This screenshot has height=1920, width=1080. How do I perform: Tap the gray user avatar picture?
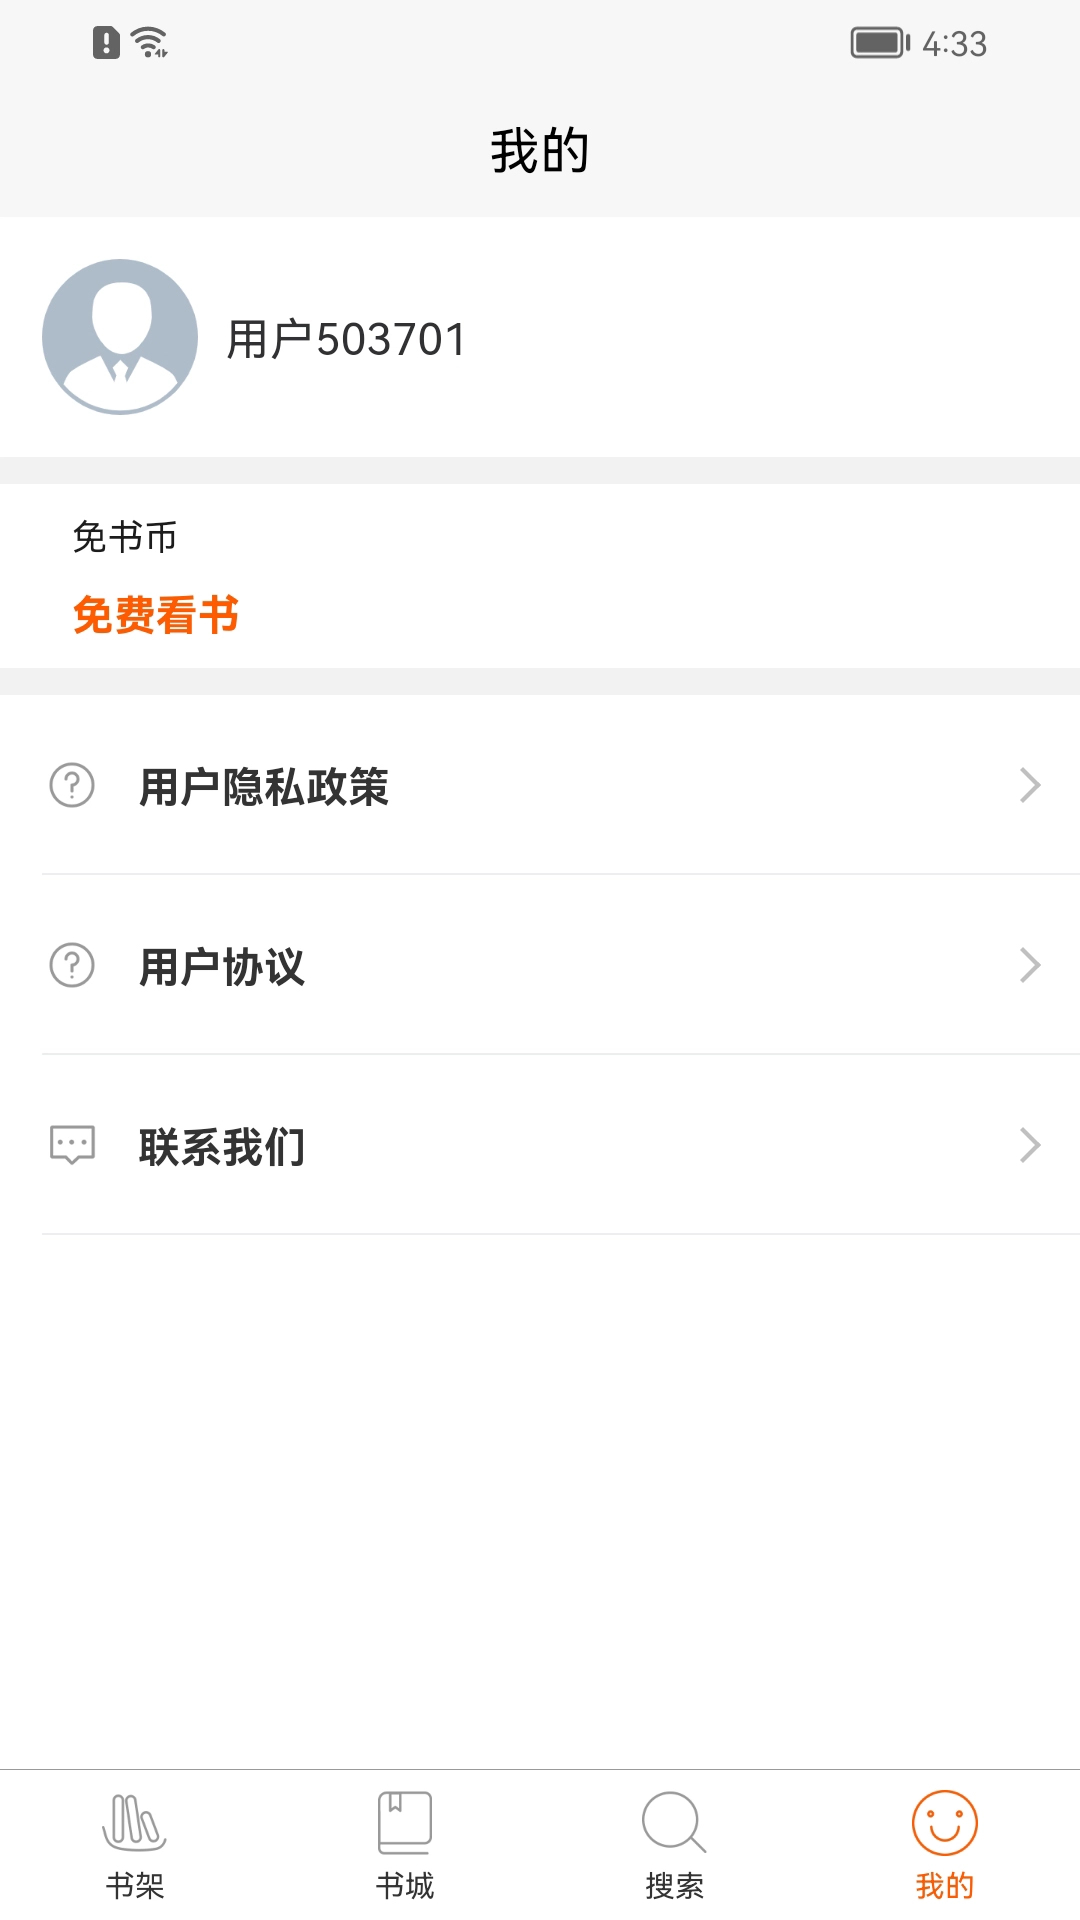(x=120, y=337)
